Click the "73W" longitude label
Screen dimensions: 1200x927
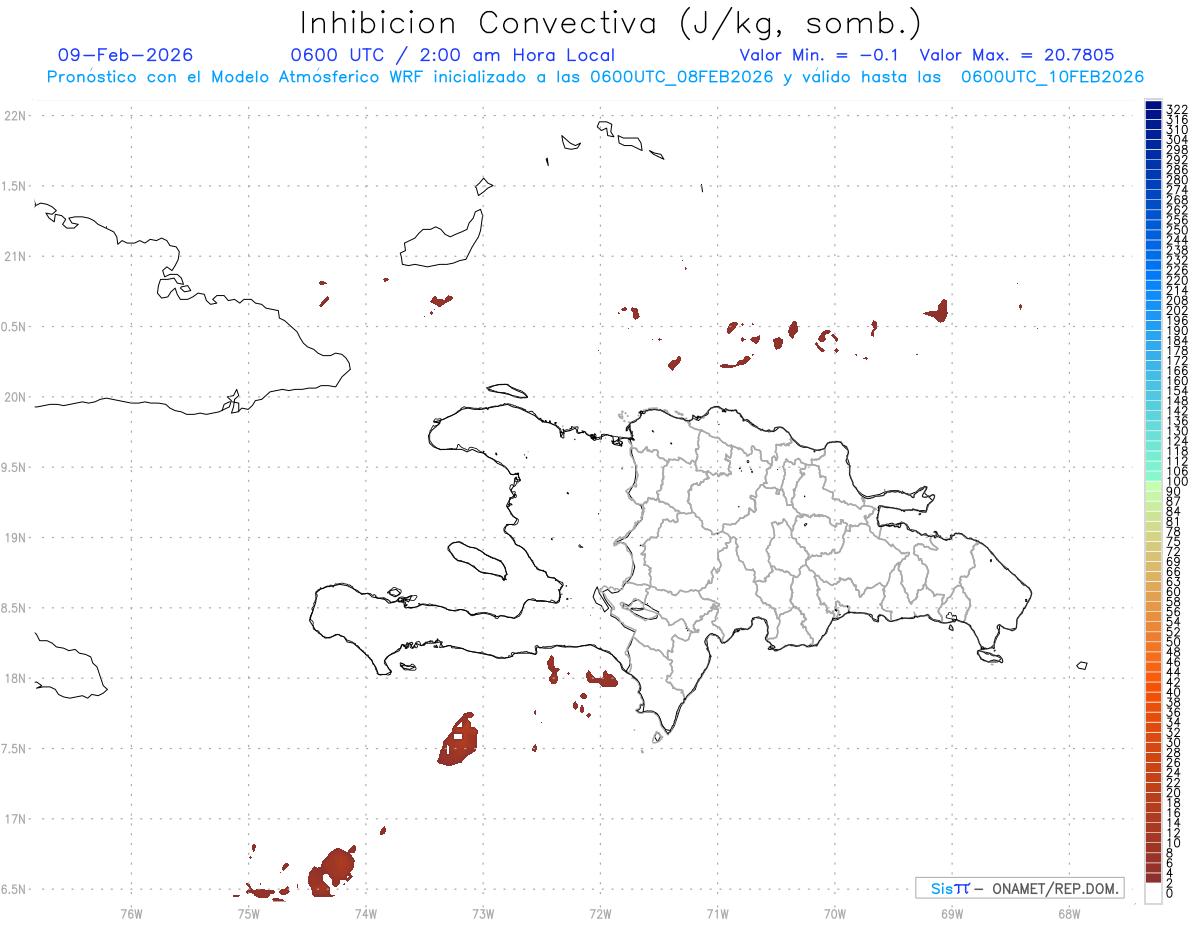pyautogui.click(x=483, y=913)
